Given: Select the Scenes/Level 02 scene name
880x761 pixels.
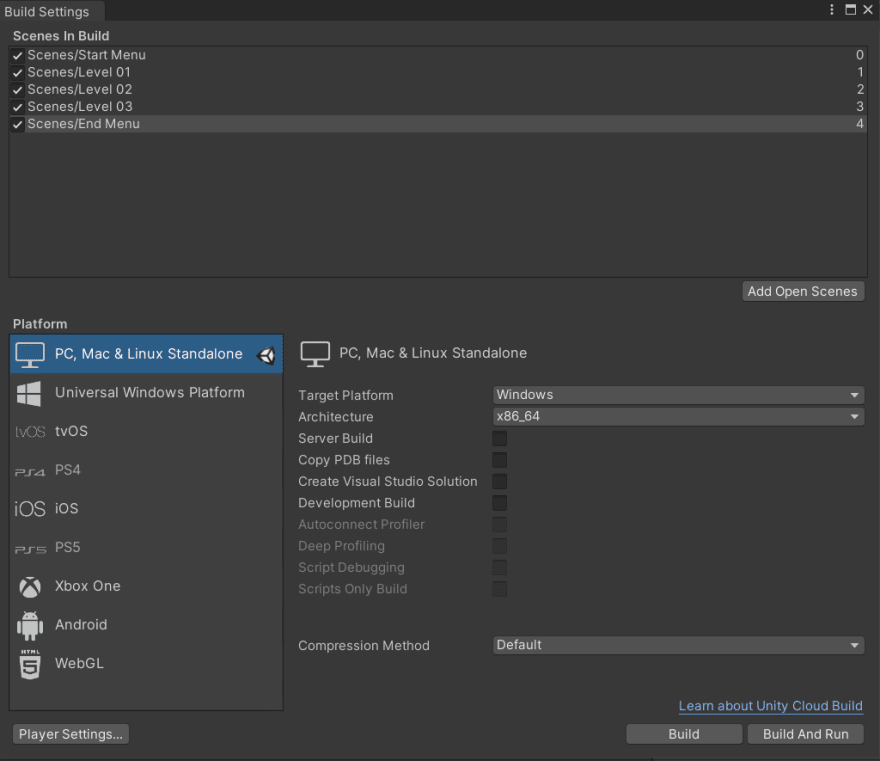Looking at the screenshot, I should pyautogui.click(x=80, y=89).
